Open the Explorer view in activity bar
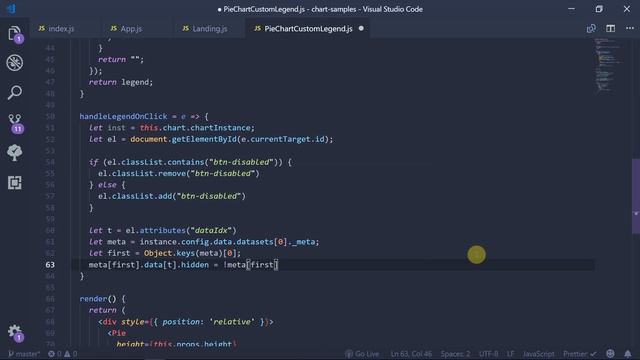640x360 pixels. [x=15, y=34]
